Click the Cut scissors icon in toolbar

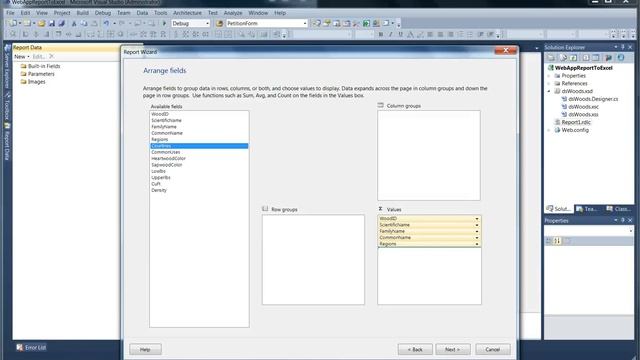(74, 23)
